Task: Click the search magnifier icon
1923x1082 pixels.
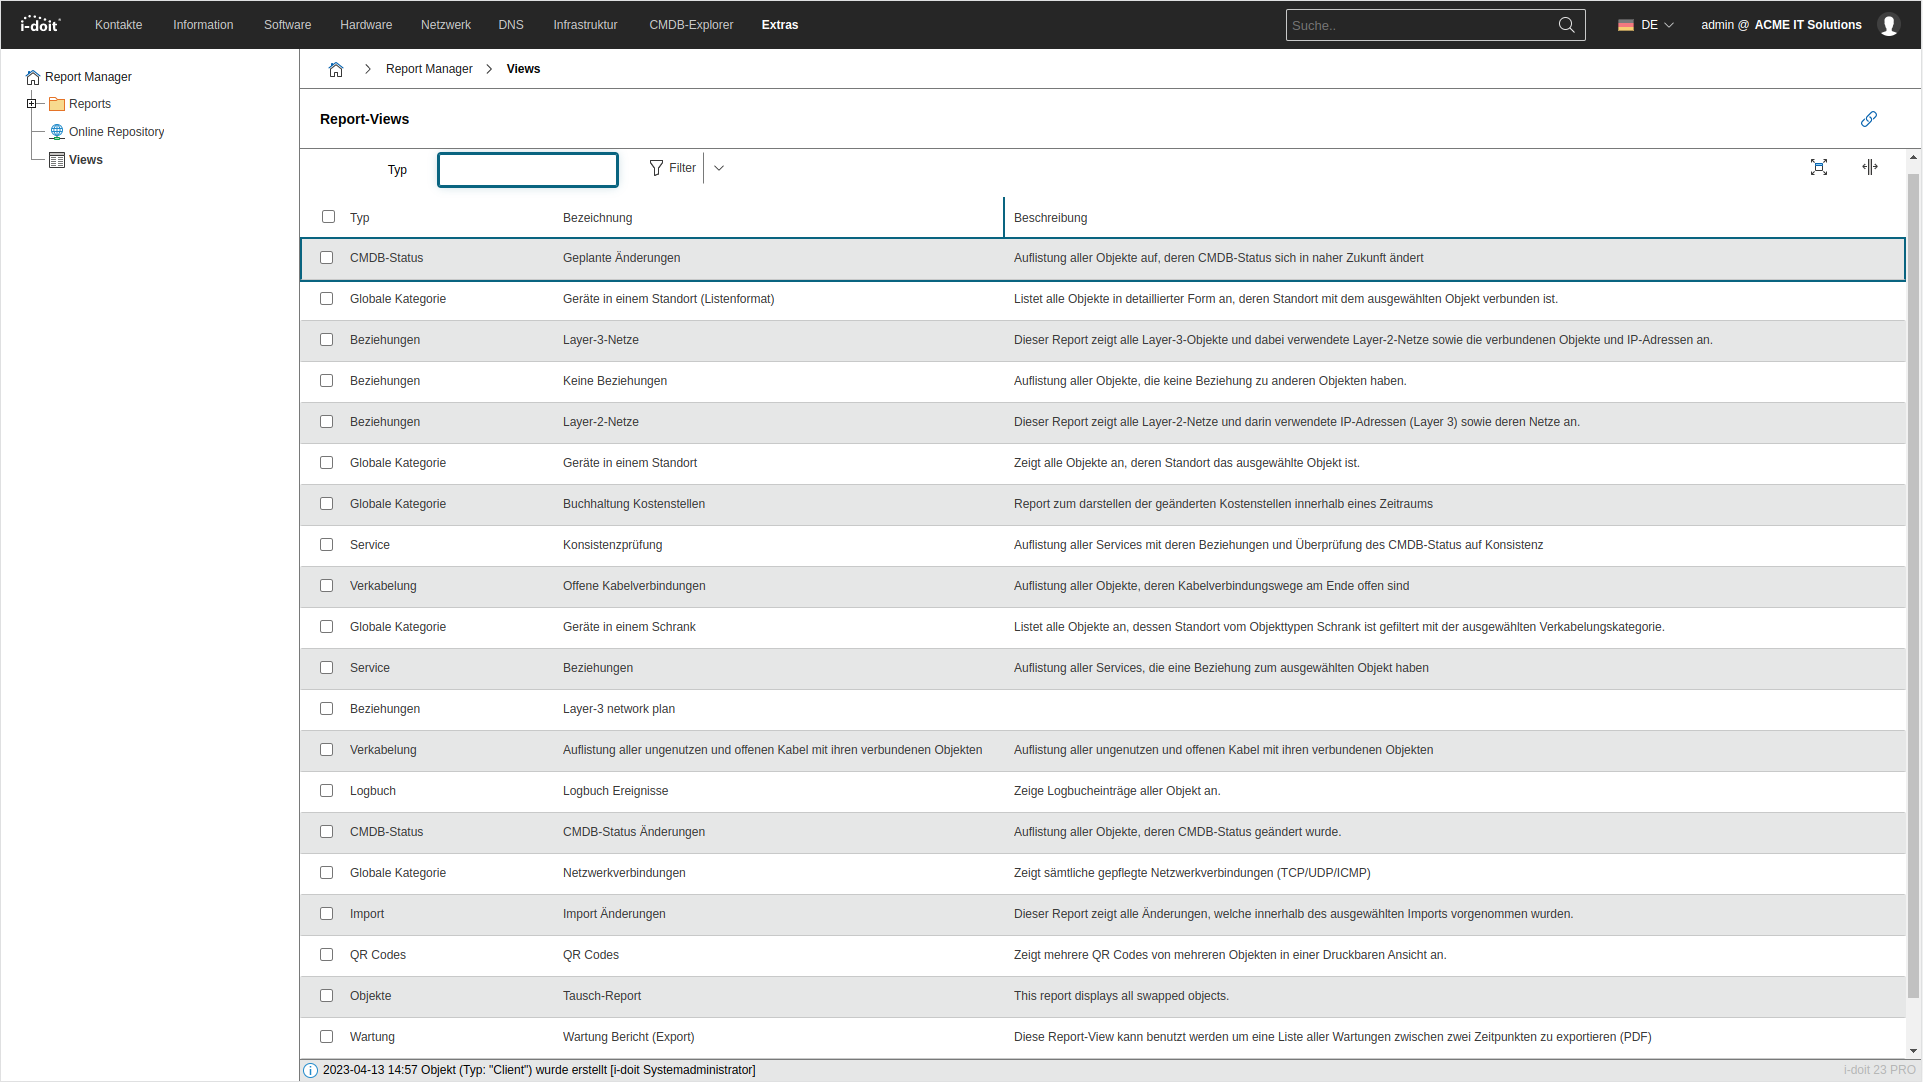Action: tap(1566, 25)
